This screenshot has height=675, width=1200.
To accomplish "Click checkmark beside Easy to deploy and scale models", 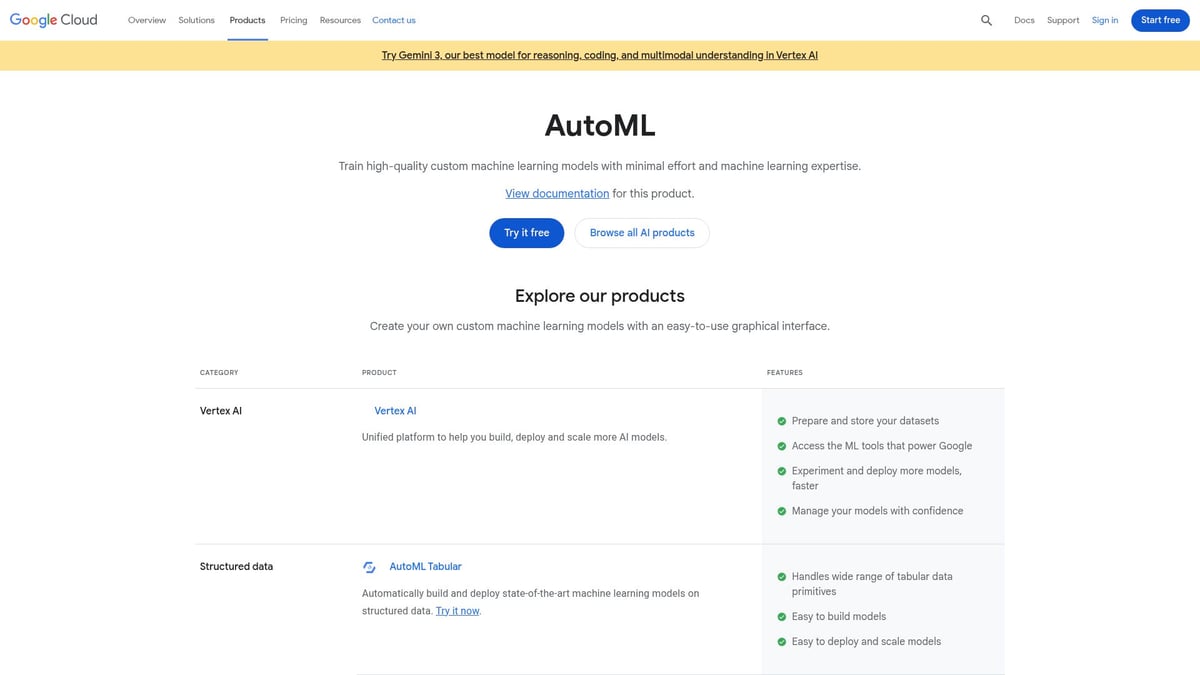I will pyautogui.click(x=782, y=642).
